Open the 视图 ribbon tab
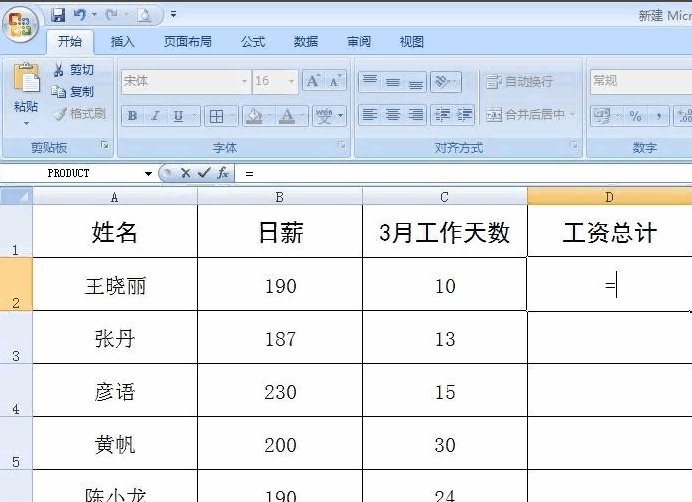 (411, 42)
